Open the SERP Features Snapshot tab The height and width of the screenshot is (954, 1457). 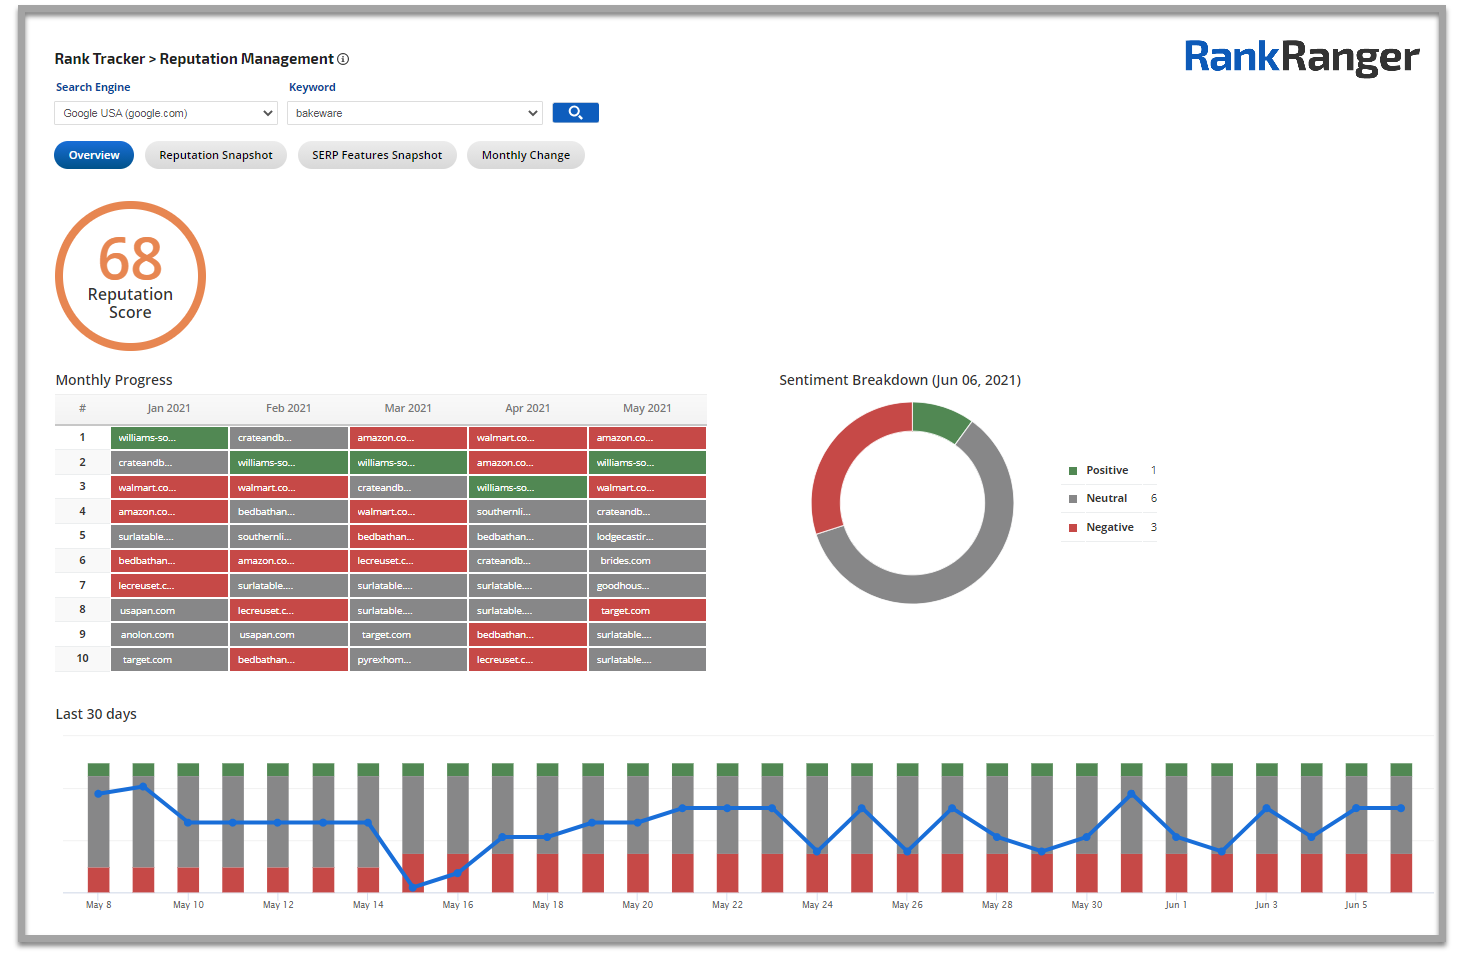point(377,155)
